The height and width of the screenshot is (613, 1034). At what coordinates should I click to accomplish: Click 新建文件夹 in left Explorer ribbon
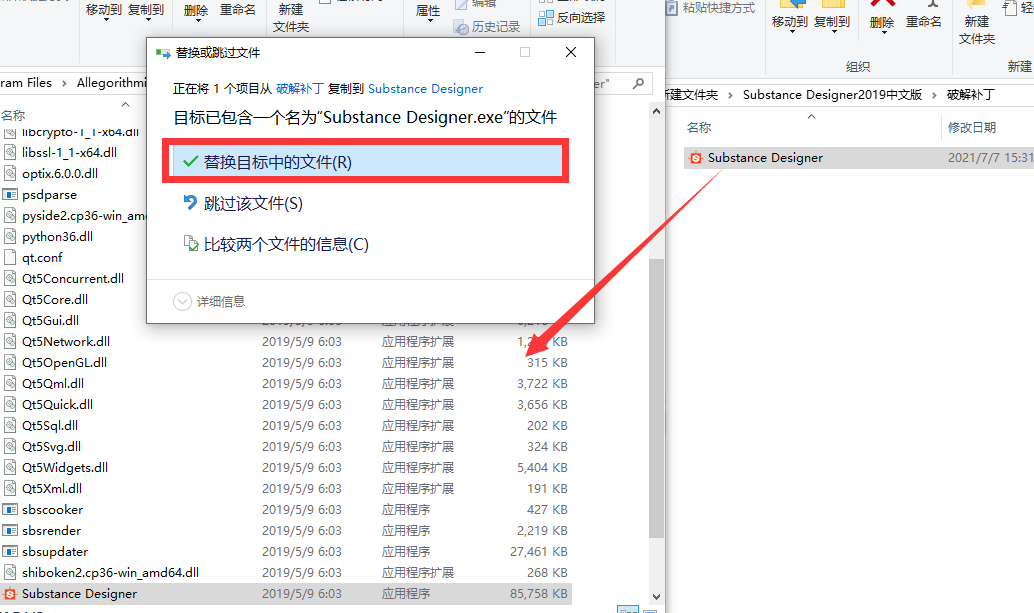[x=291, y=18]
